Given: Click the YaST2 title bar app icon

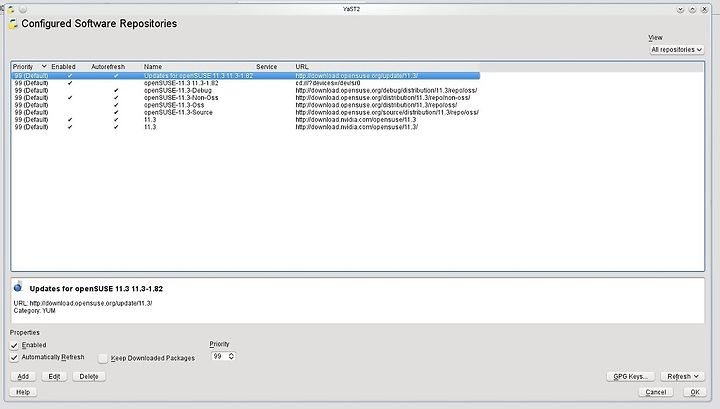Looking at the screenshot, I should coord(11,9).
